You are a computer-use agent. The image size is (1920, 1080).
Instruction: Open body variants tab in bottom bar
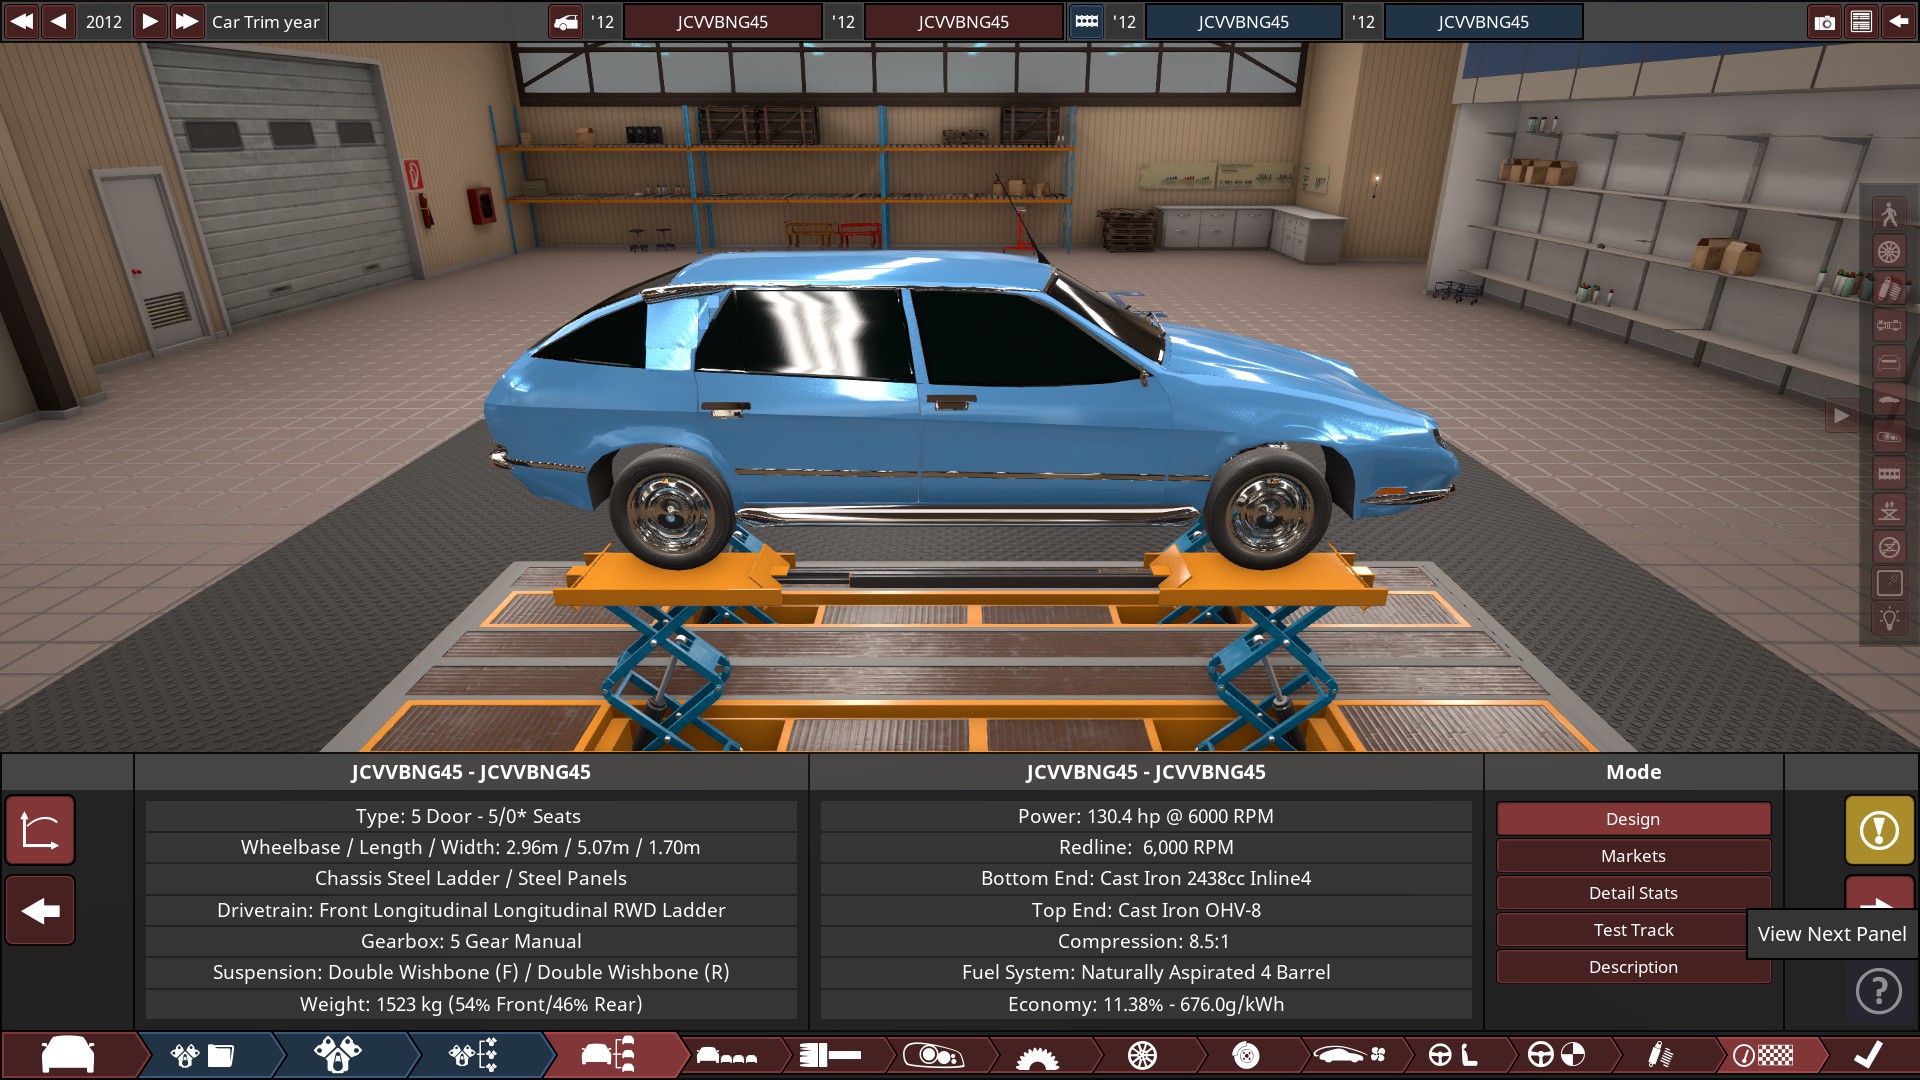pos(727,1055)
